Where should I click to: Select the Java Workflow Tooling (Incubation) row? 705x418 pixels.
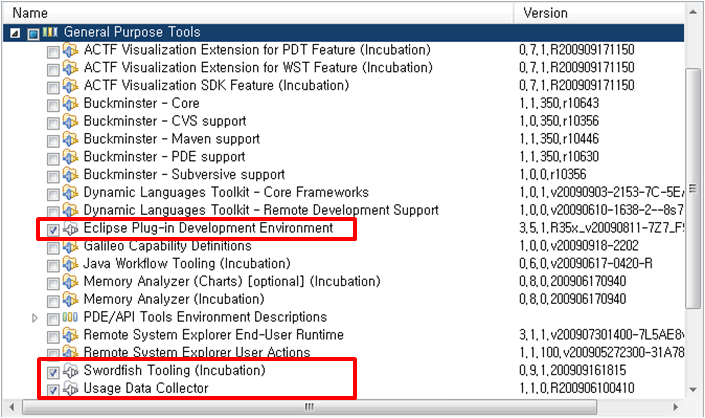[x=344, y=264]
